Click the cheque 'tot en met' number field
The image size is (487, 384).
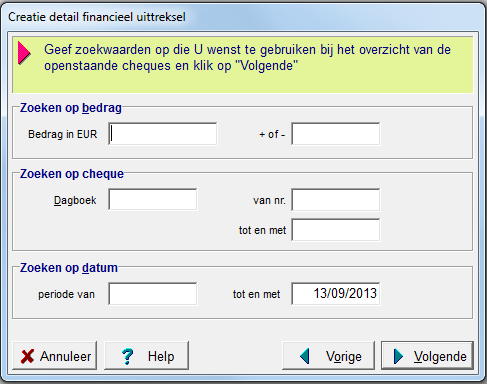tap(336, 230)
